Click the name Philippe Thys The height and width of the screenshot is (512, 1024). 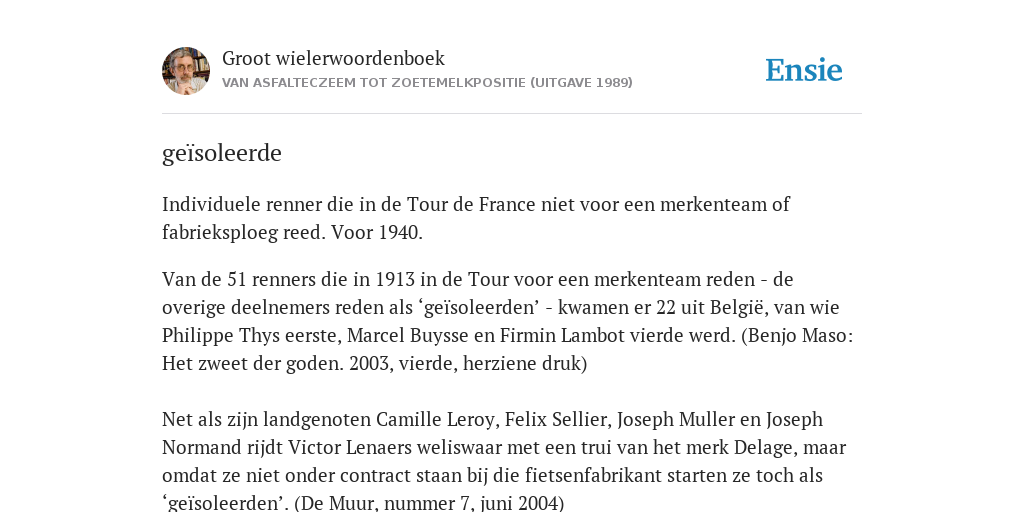pos(206,336)
